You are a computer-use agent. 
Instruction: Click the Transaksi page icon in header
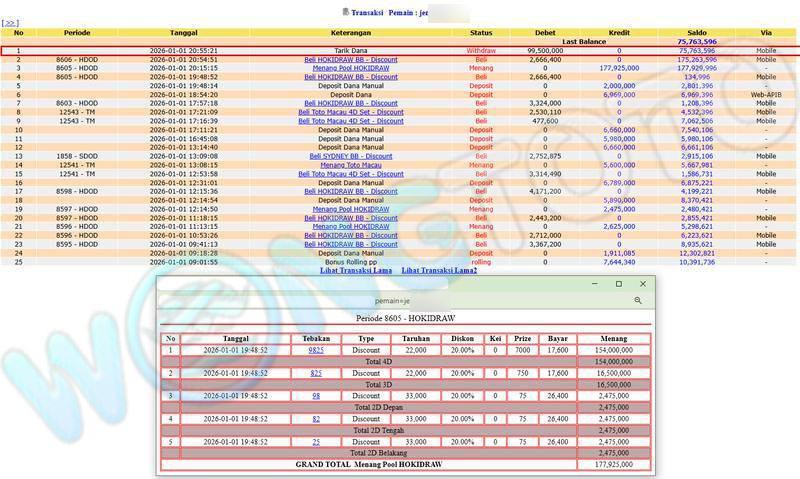(346, 11)
